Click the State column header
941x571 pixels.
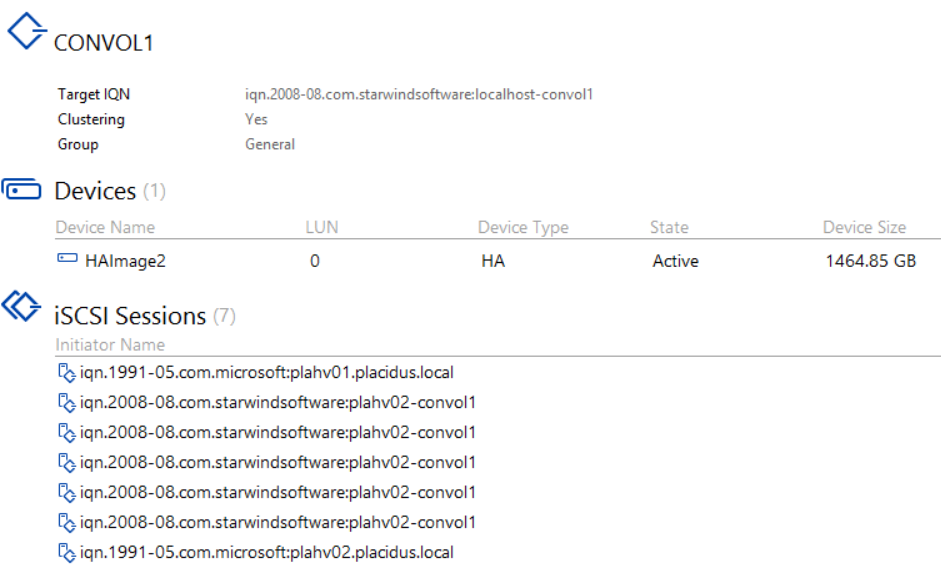[x=669, y=227]
